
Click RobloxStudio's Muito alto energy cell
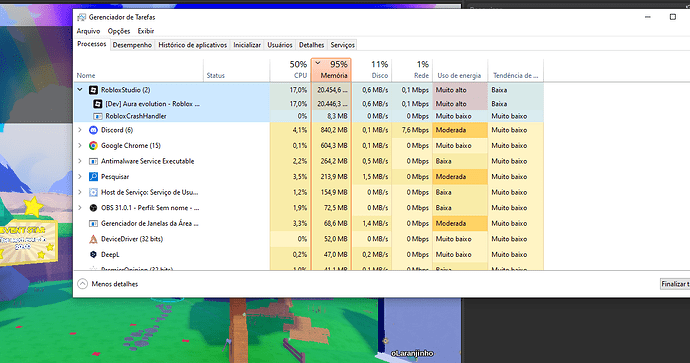(460, 90)
